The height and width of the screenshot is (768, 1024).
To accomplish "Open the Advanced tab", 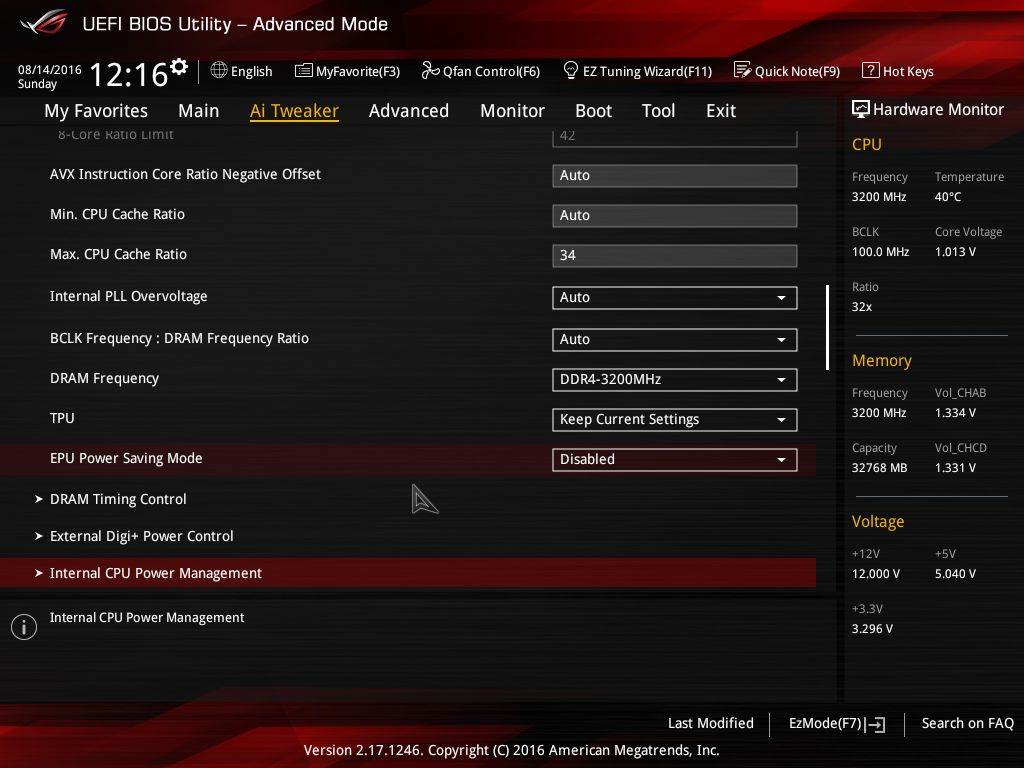I will pyautogui.click(x=409, y=111).
